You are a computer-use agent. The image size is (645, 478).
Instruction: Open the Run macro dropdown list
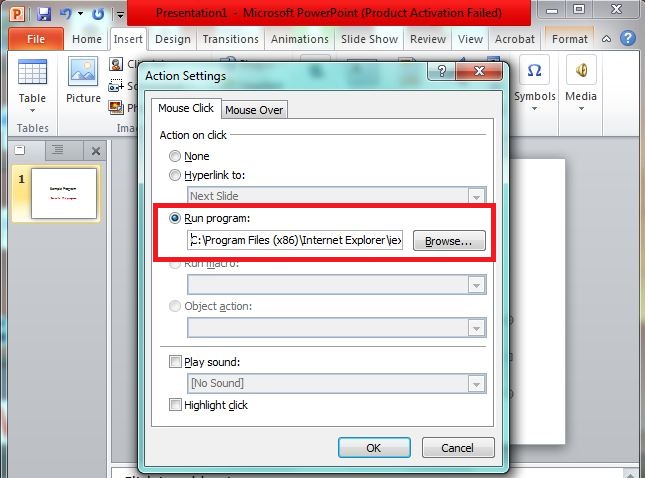(476, 285)
